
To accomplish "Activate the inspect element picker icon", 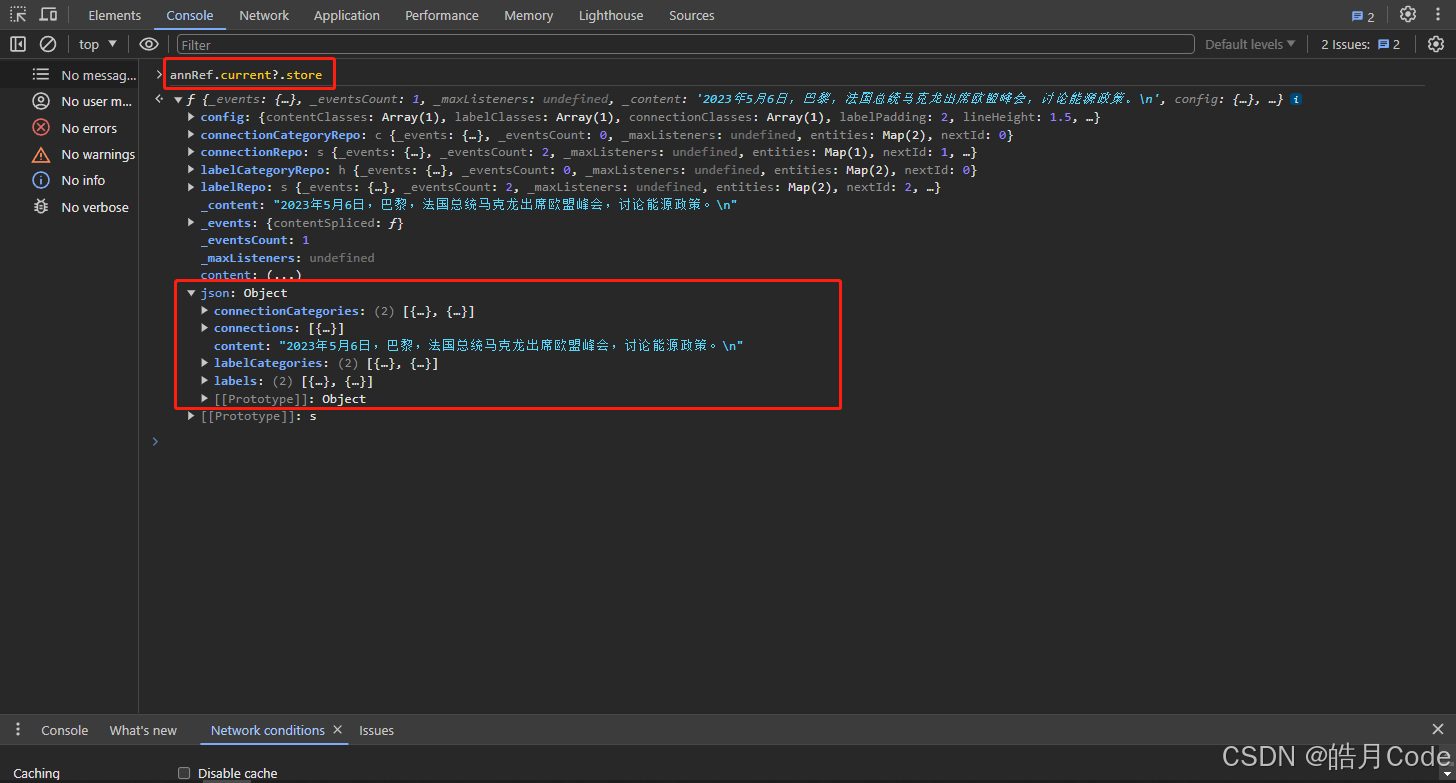I will [18, 15].
